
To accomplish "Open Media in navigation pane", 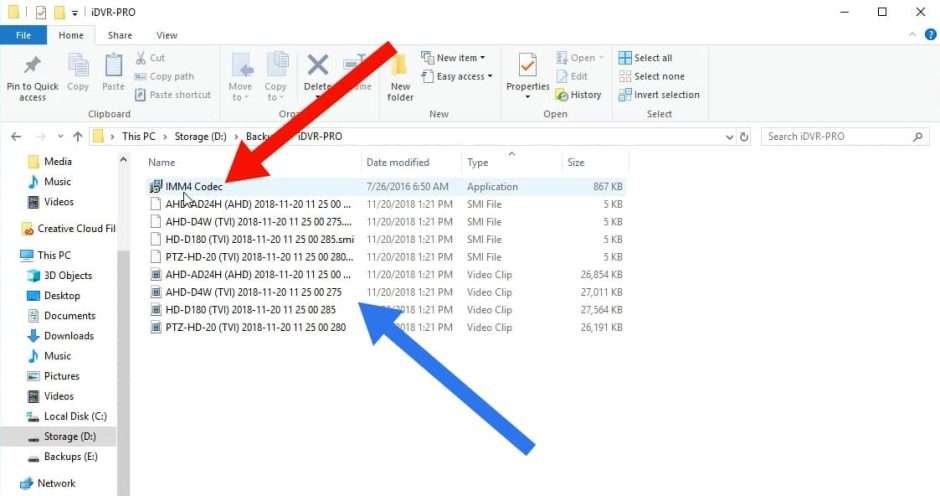I will click(x=50, y=161).
